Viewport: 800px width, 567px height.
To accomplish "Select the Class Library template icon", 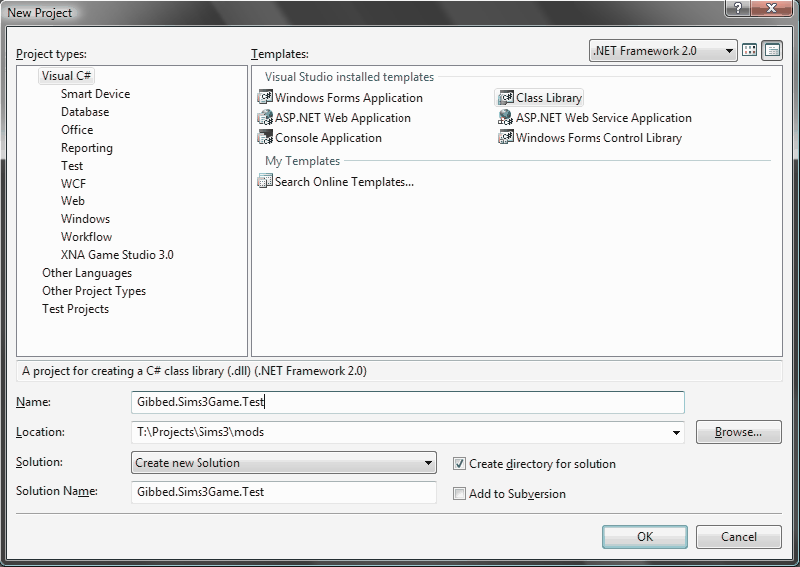I will (506, 98).
